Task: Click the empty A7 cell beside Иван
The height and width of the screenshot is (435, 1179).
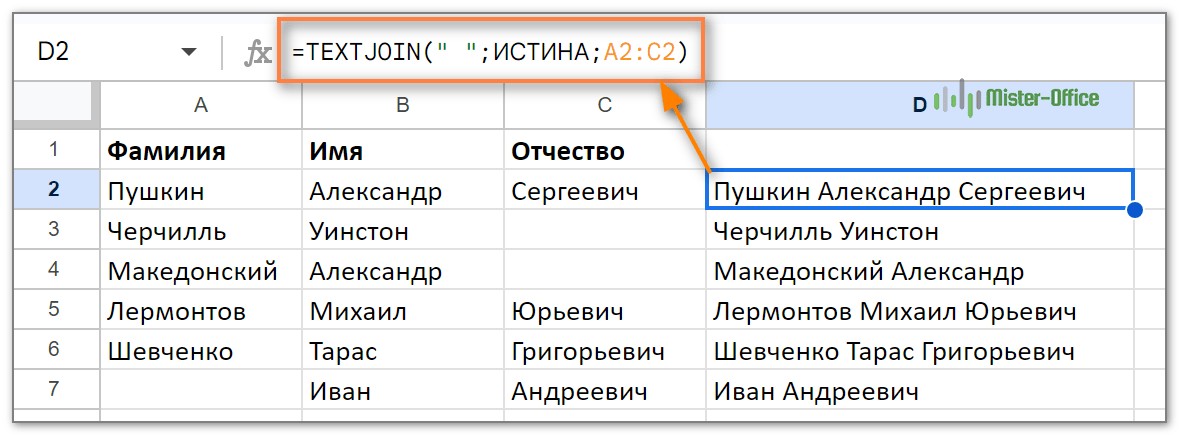Action: 201,390
